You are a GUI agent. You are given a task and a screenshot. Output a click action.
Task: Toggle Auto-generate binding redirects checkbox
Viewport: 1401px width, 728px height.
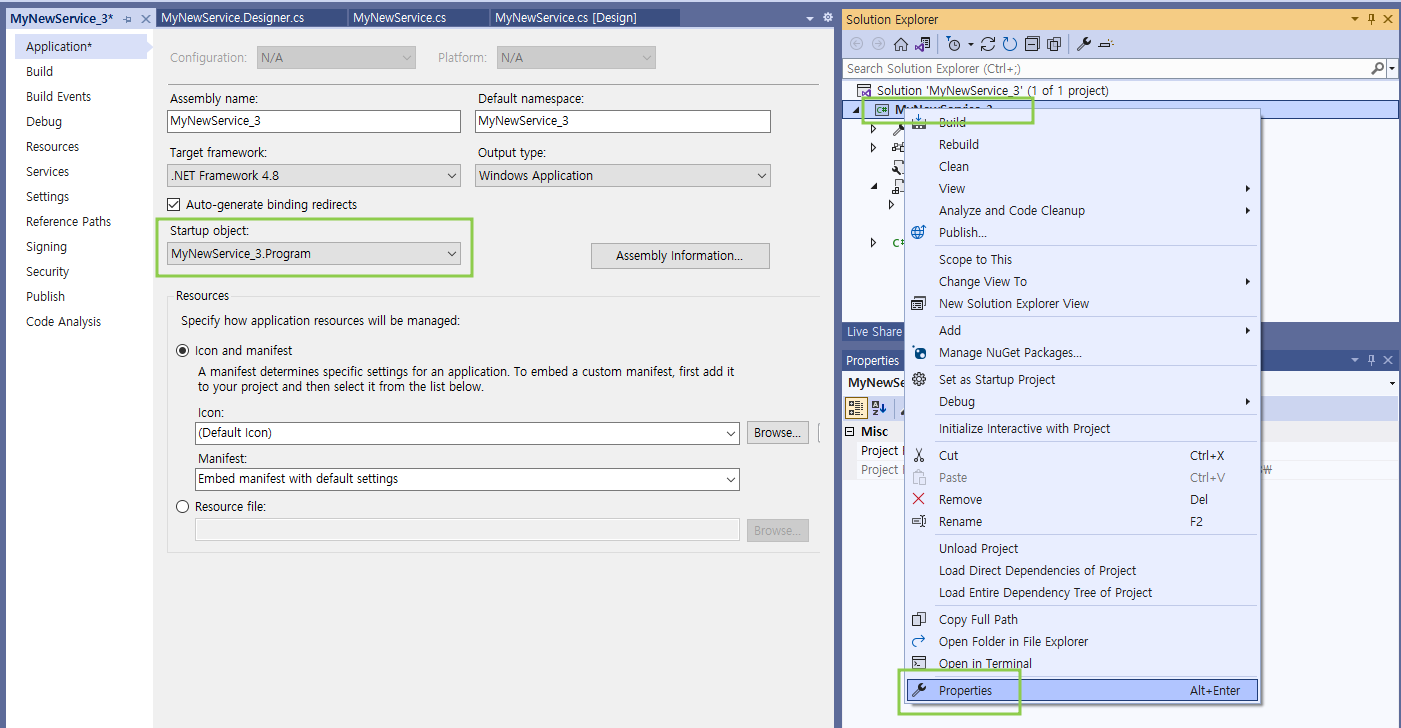tap(176, 204)
